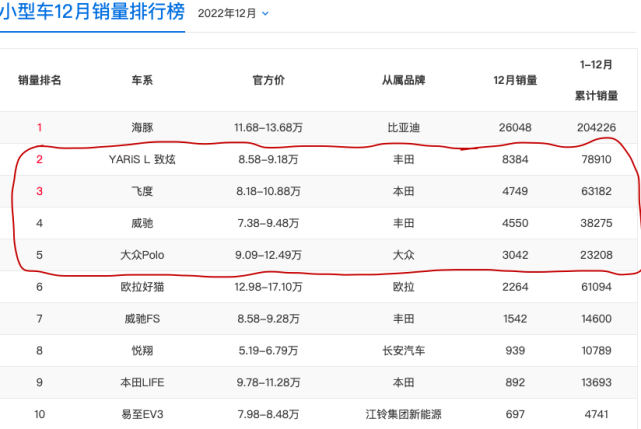The image size is (641, 429).
Task: Open the 本田LIFE series link
Action: pos(142,382)
